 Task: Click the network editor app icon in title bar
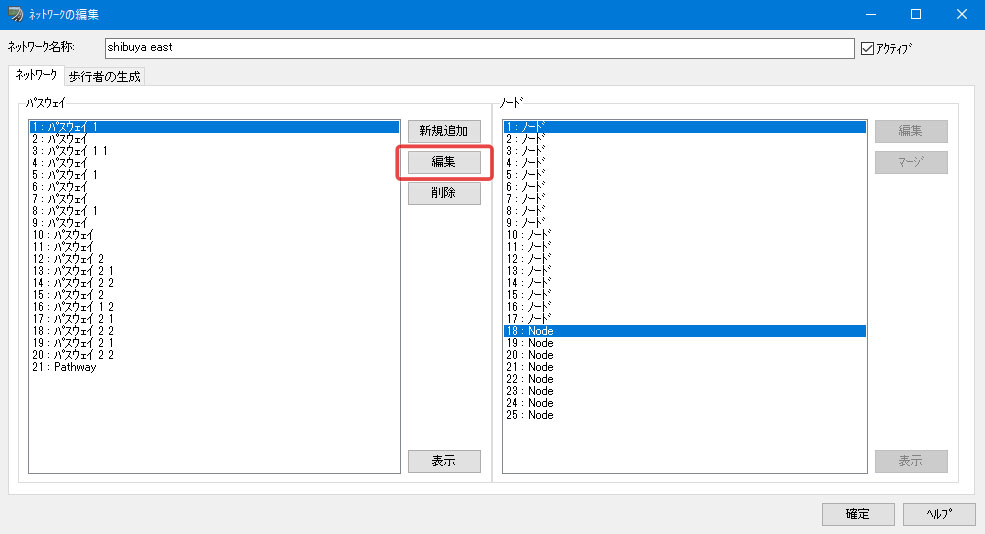pos(15,14)
